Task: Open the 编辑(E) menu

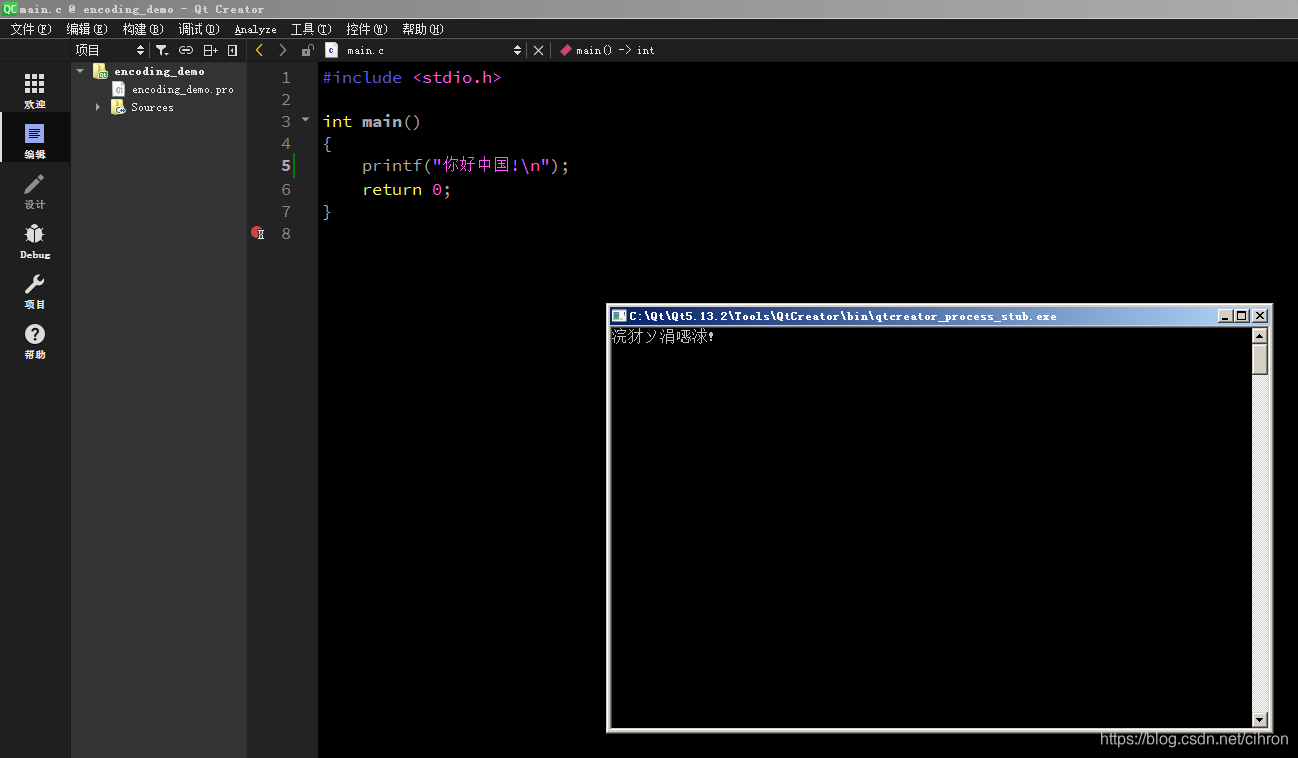Action: [x=87, y=29]
